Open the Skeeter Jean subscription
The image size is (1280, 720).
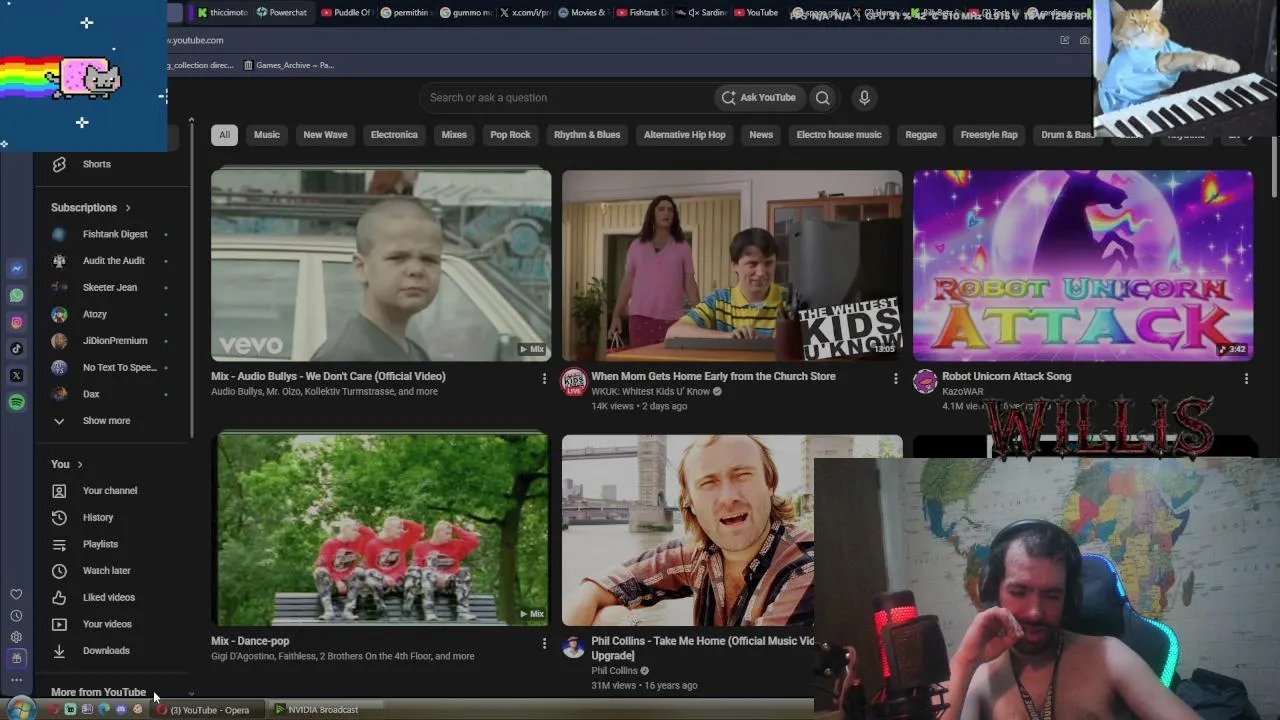[110, 288]
